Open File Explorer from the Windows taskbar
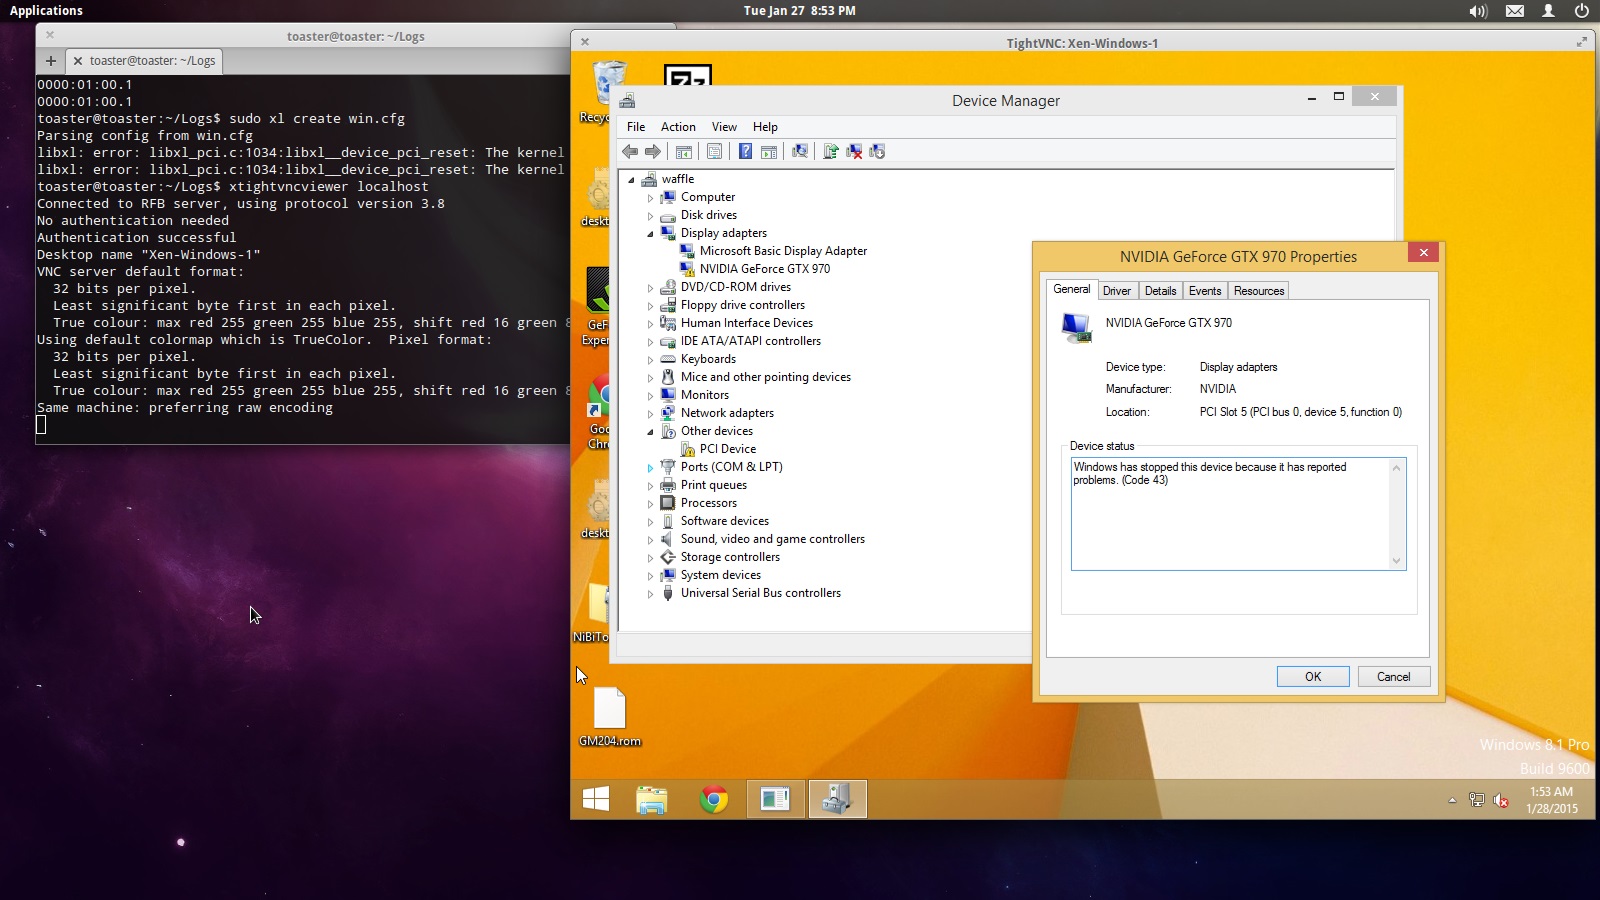 pyautogui.click(x=652, y=799)
